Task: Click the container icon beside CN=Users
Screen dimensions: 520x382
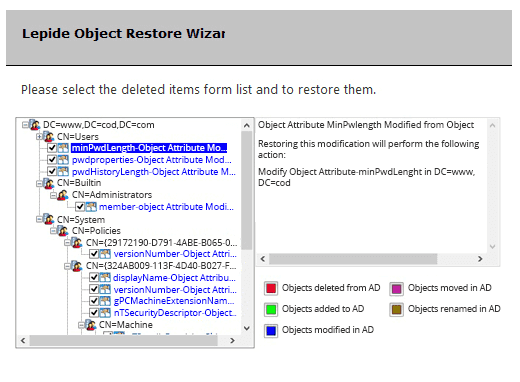Action: tap(49, 137)
